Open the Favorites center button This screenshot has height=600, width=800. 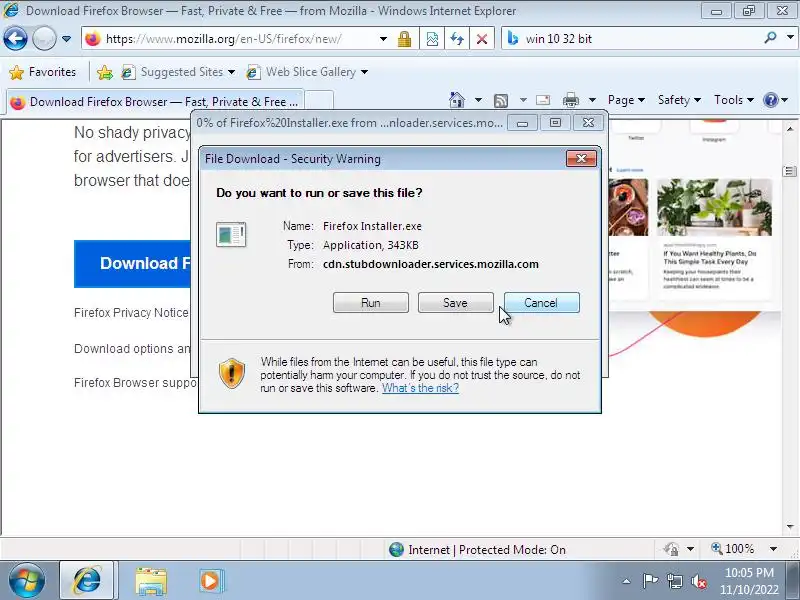(x=43, y=72)
